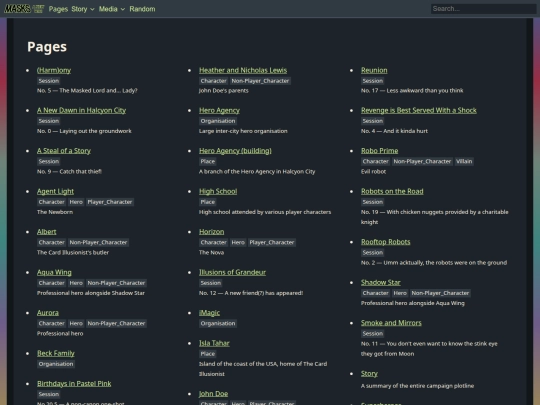The image size is (540, 405).
Task: Select text 'John Doe's parents'
Action: click(x=224, y=91)
